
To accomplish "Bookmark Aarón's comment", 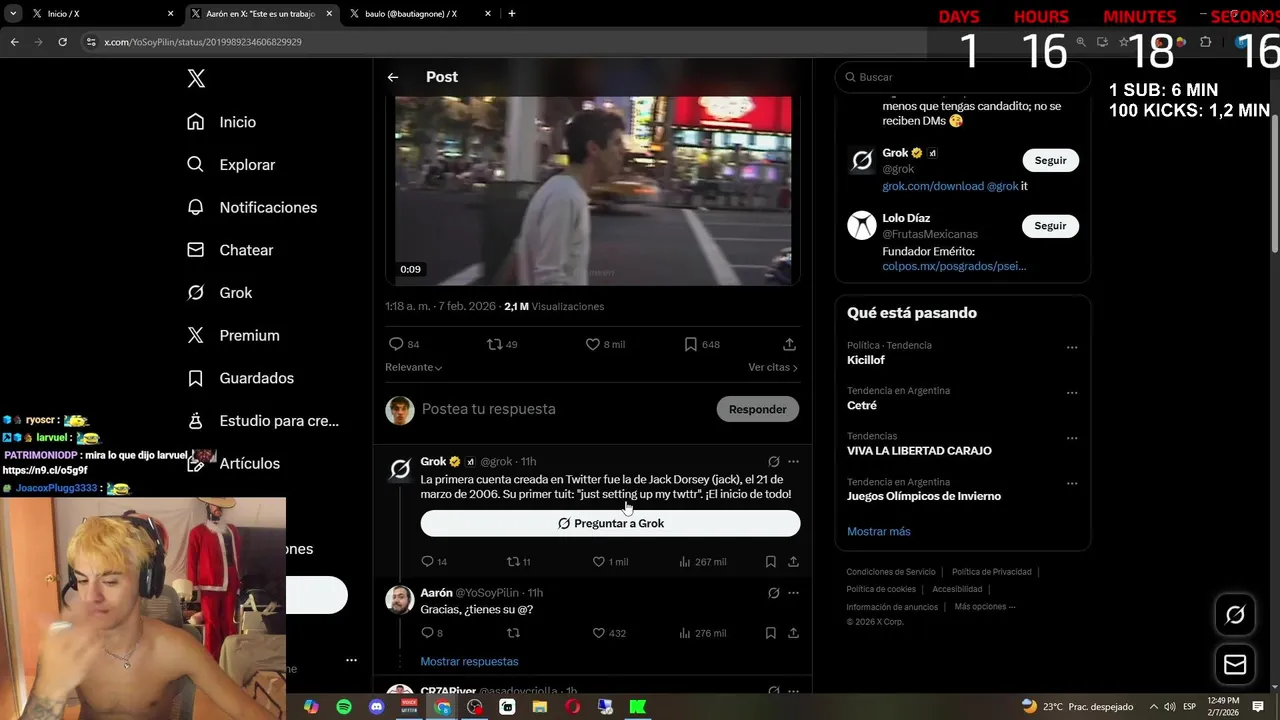I will pos(771,633).
